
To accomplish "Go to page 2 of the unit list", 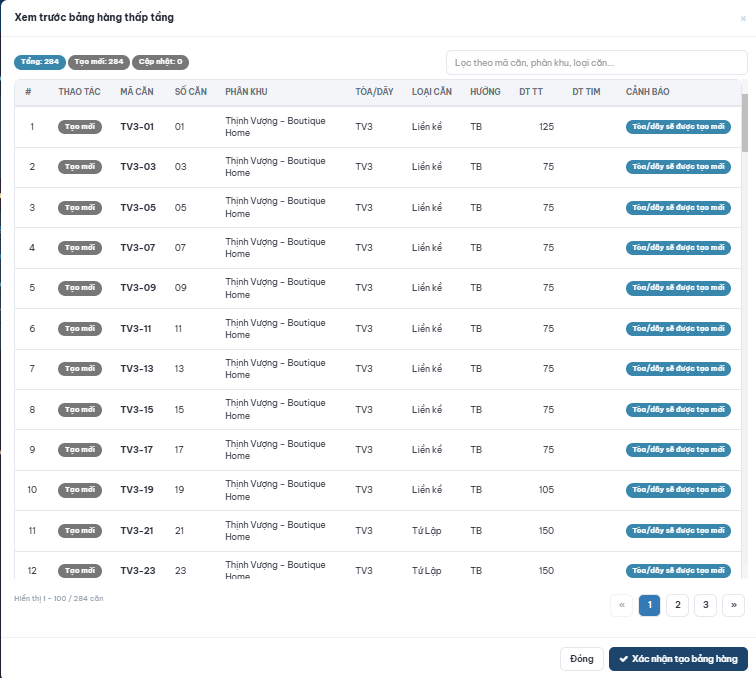I will (x=677, y=605).
